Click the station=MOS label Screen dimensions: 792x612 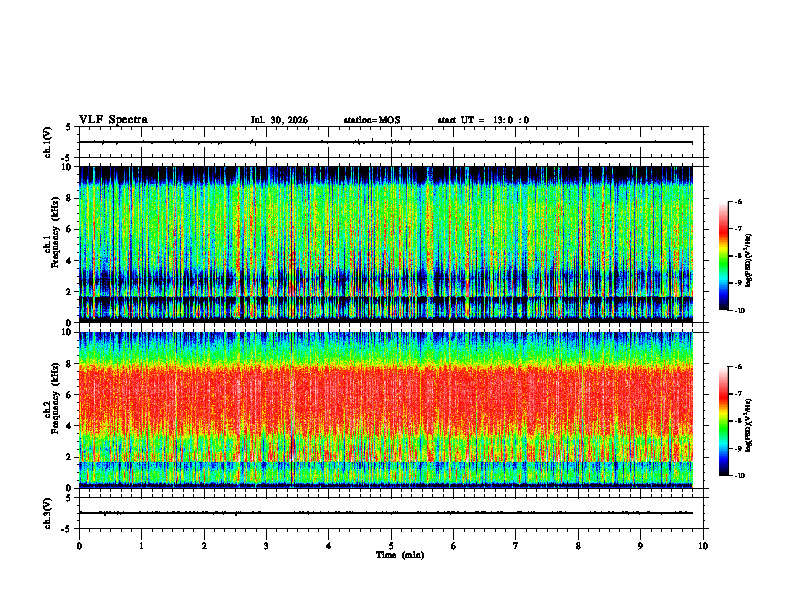372,120
